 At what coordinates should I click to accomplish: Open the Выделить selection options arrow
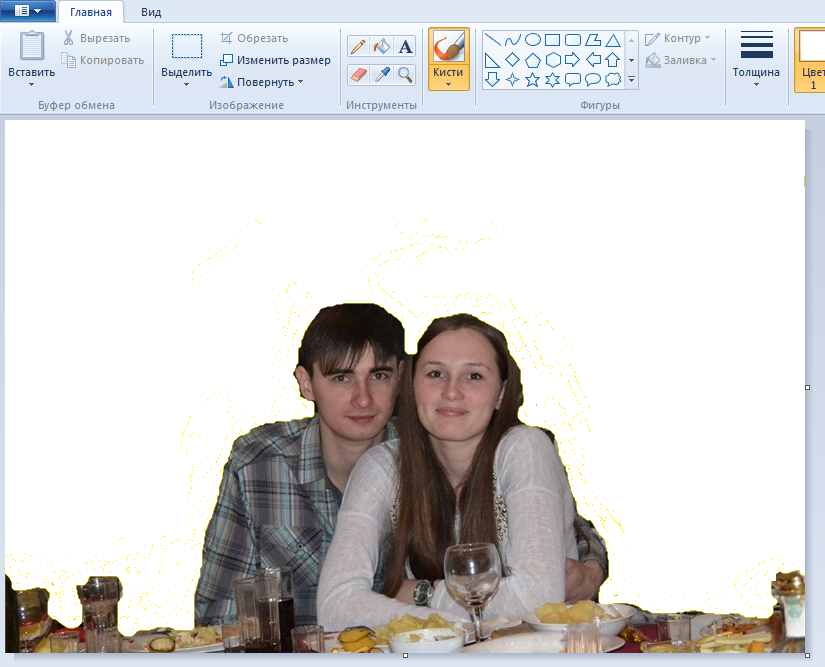pyautogui.click(x=186, y=84)
